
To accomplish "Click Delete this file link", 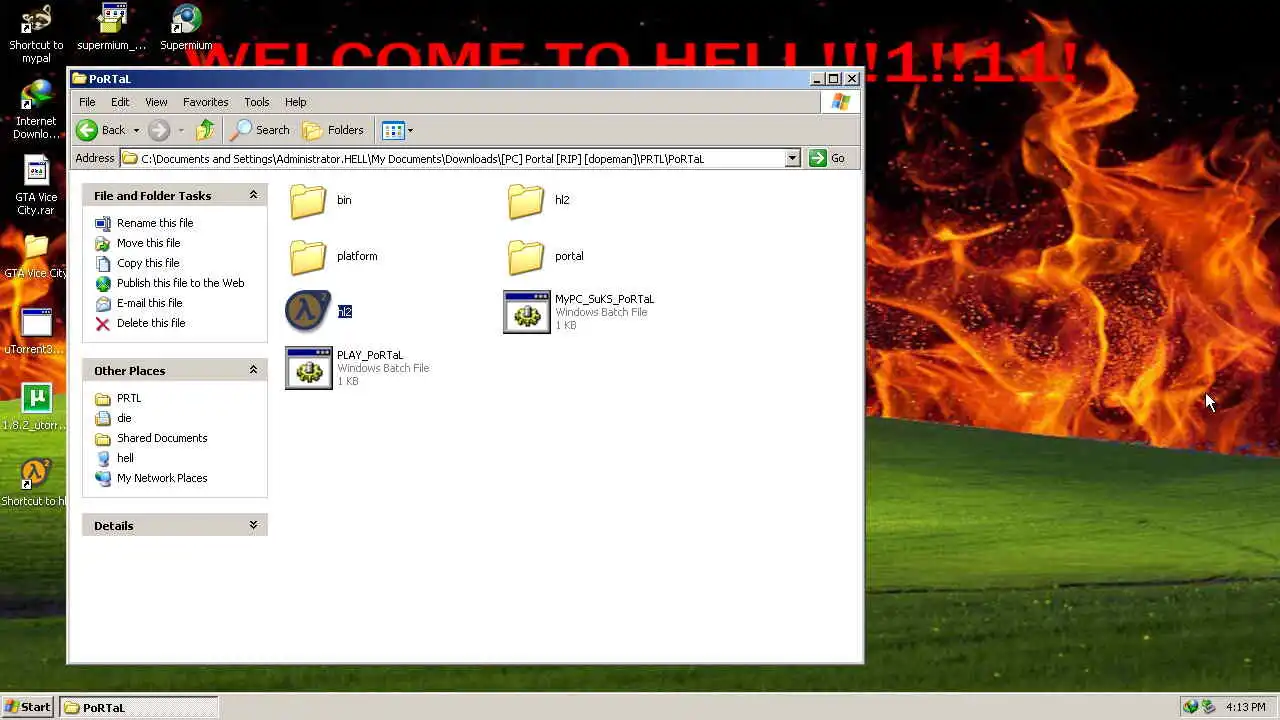I will coord(151,323).
